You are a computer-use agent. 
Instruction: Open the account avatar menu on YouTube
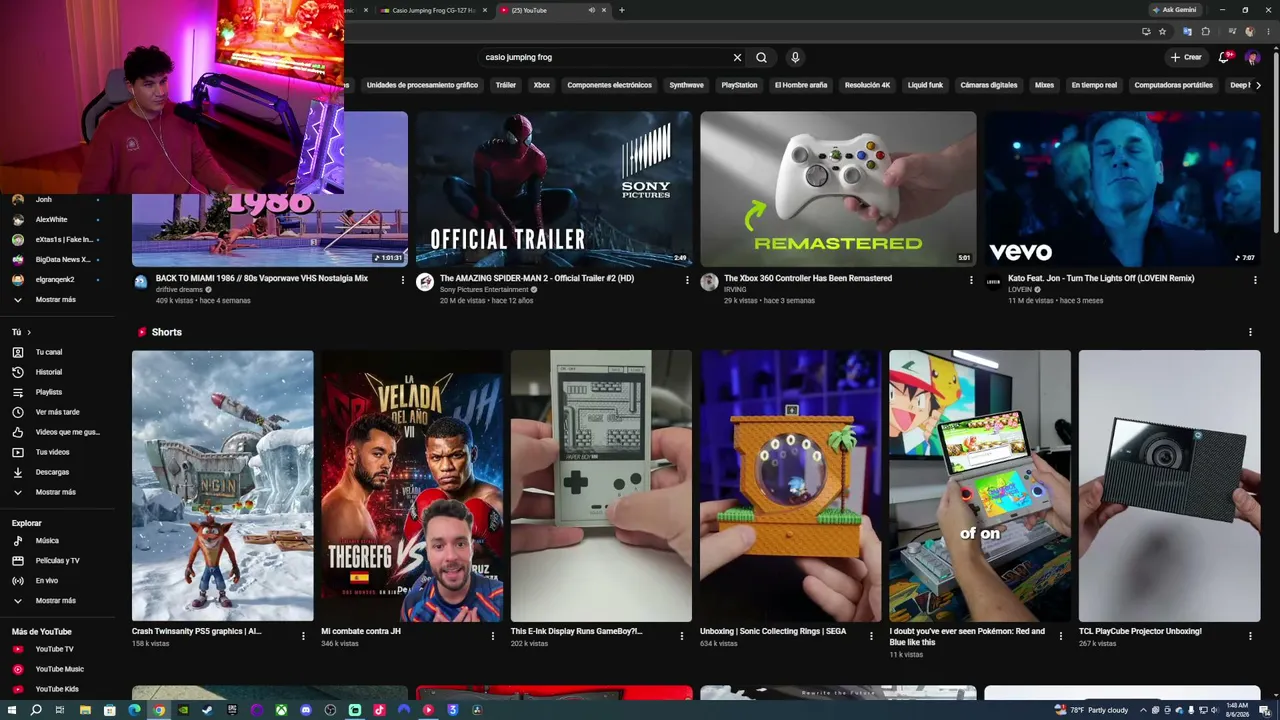click(1251, 57)
